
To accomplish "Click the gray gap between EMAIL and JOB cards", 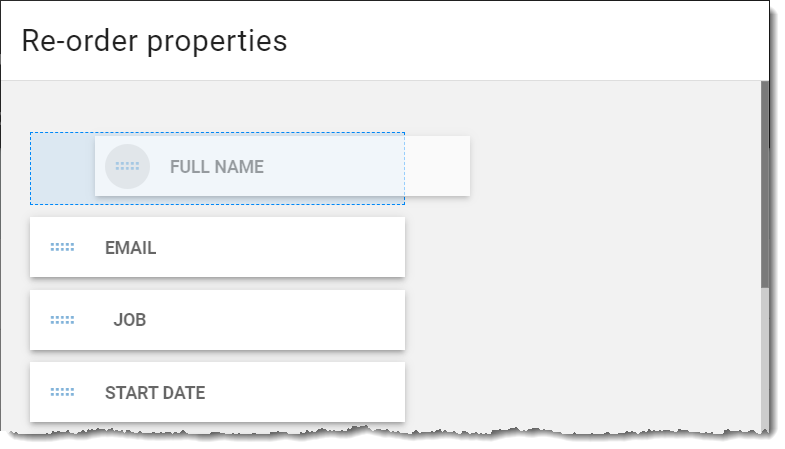I will (217, 284).
